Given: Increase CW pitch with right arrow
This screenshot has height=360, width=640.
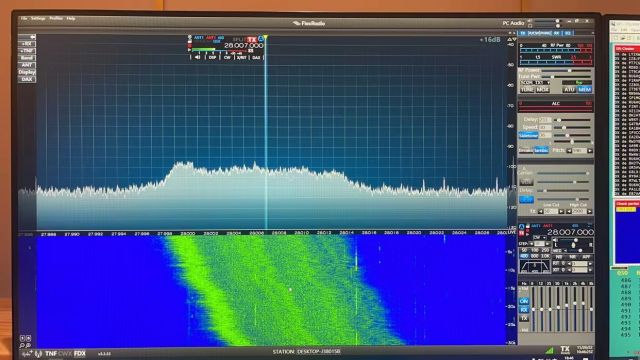Looking at the screenshot, I should tap(589, 151).
